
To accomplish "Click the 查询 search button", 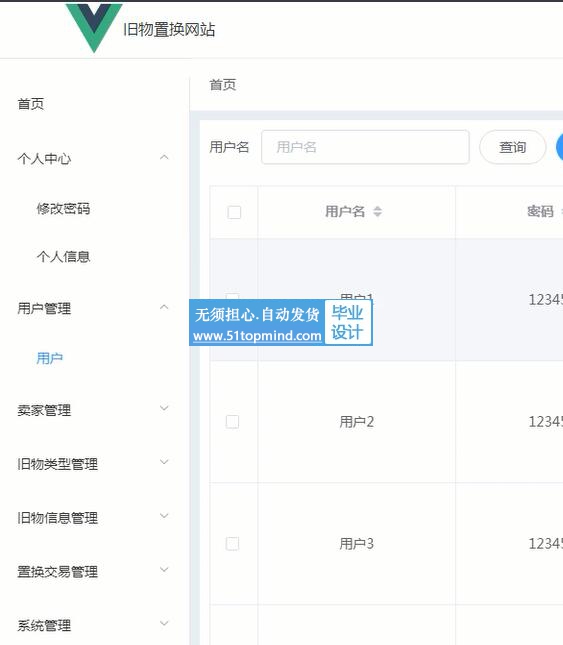I will pos(512,147).
